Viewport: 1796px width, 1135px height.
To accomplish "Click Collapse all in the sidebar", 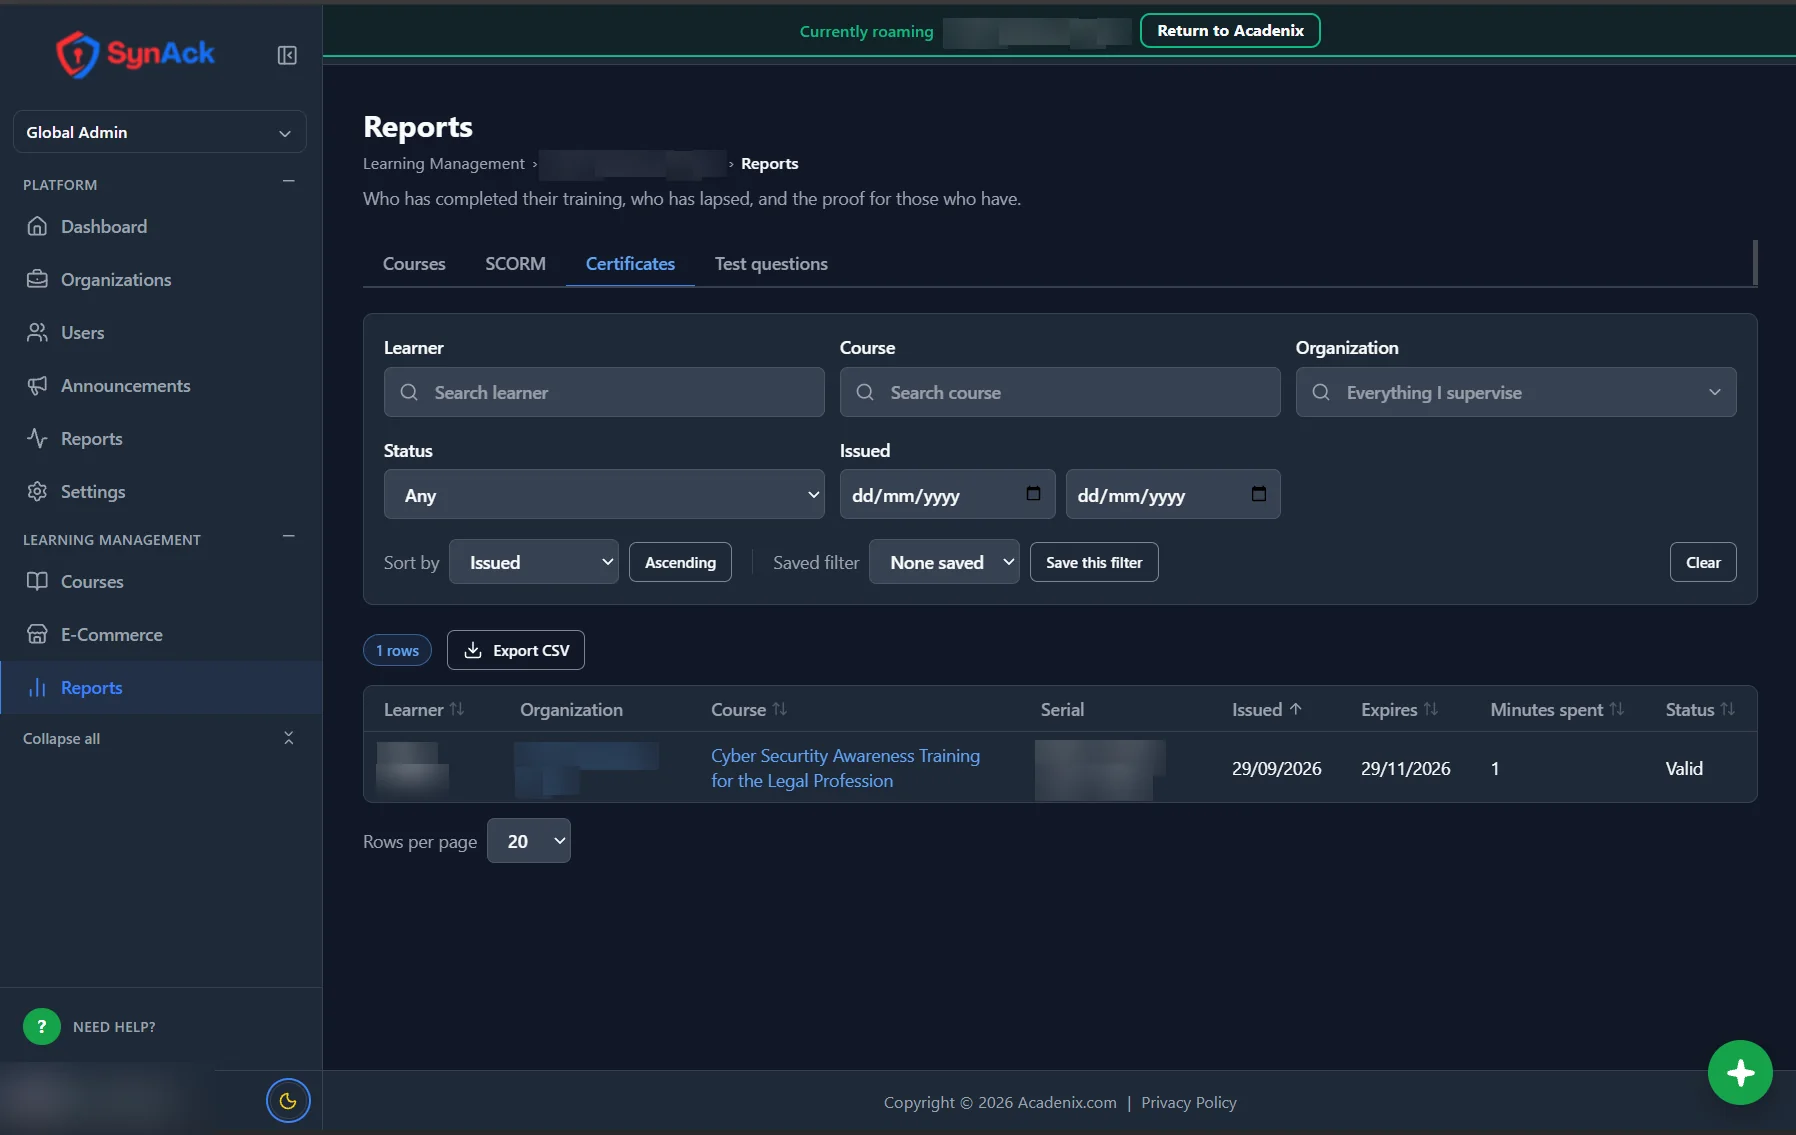I will click(x=160, y=738).
